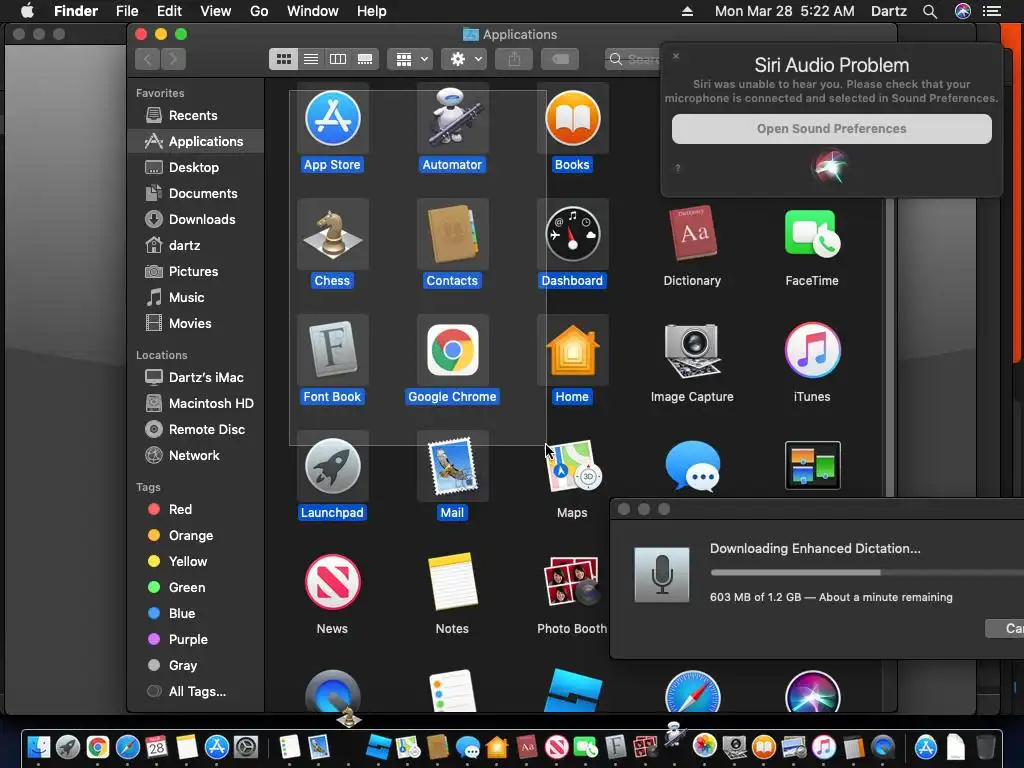Switch Finder to column view
This screenshot has width=1024, height=768.
[x=338, y=59]
